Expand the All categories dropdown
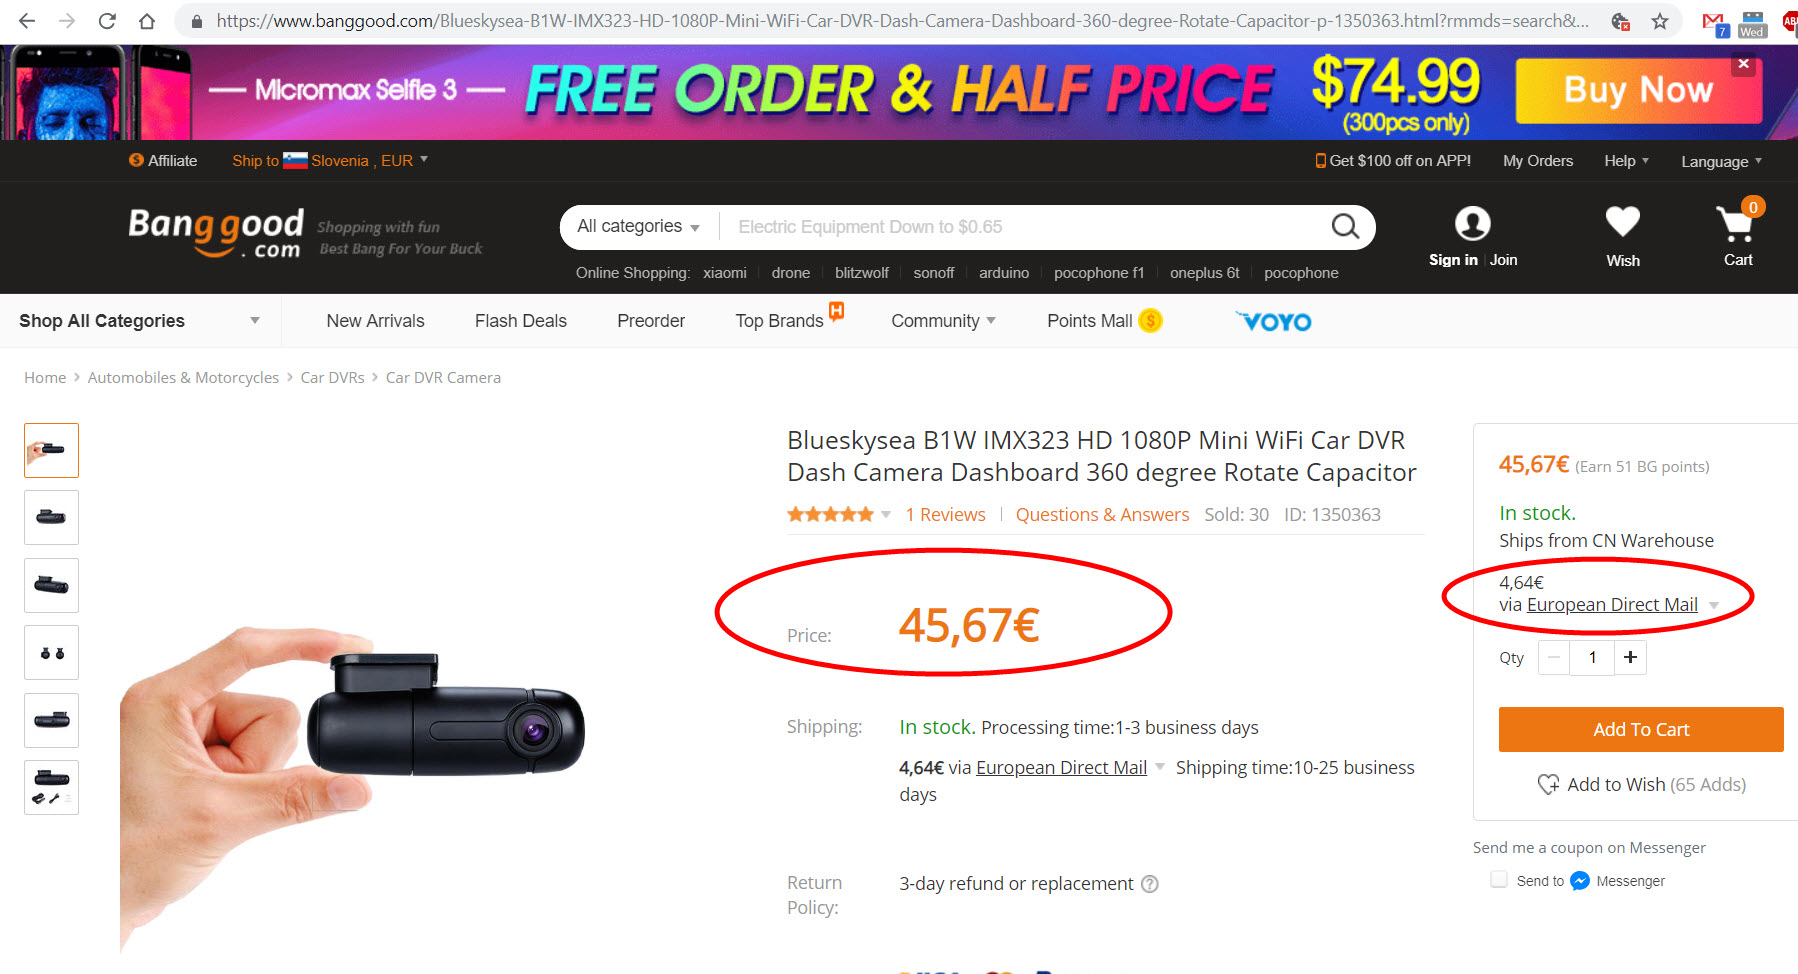This screenshot has width=1798, height=974. [x=639, y=227]
